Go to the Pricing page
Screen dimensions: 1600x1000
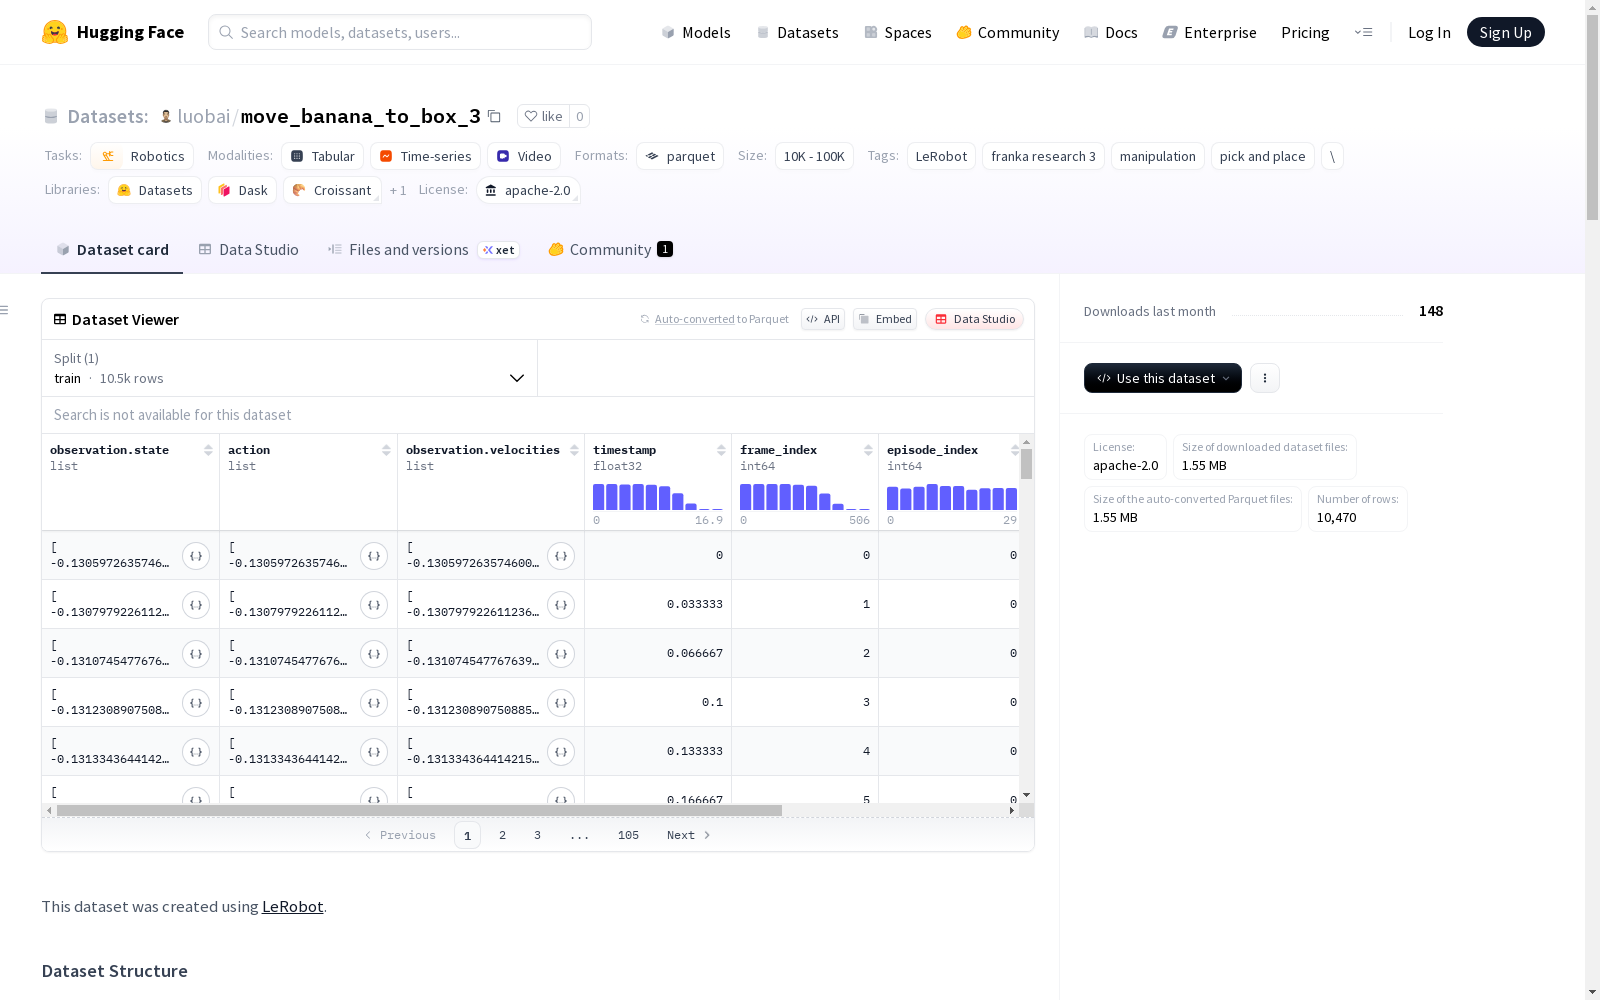[1305, 32]
